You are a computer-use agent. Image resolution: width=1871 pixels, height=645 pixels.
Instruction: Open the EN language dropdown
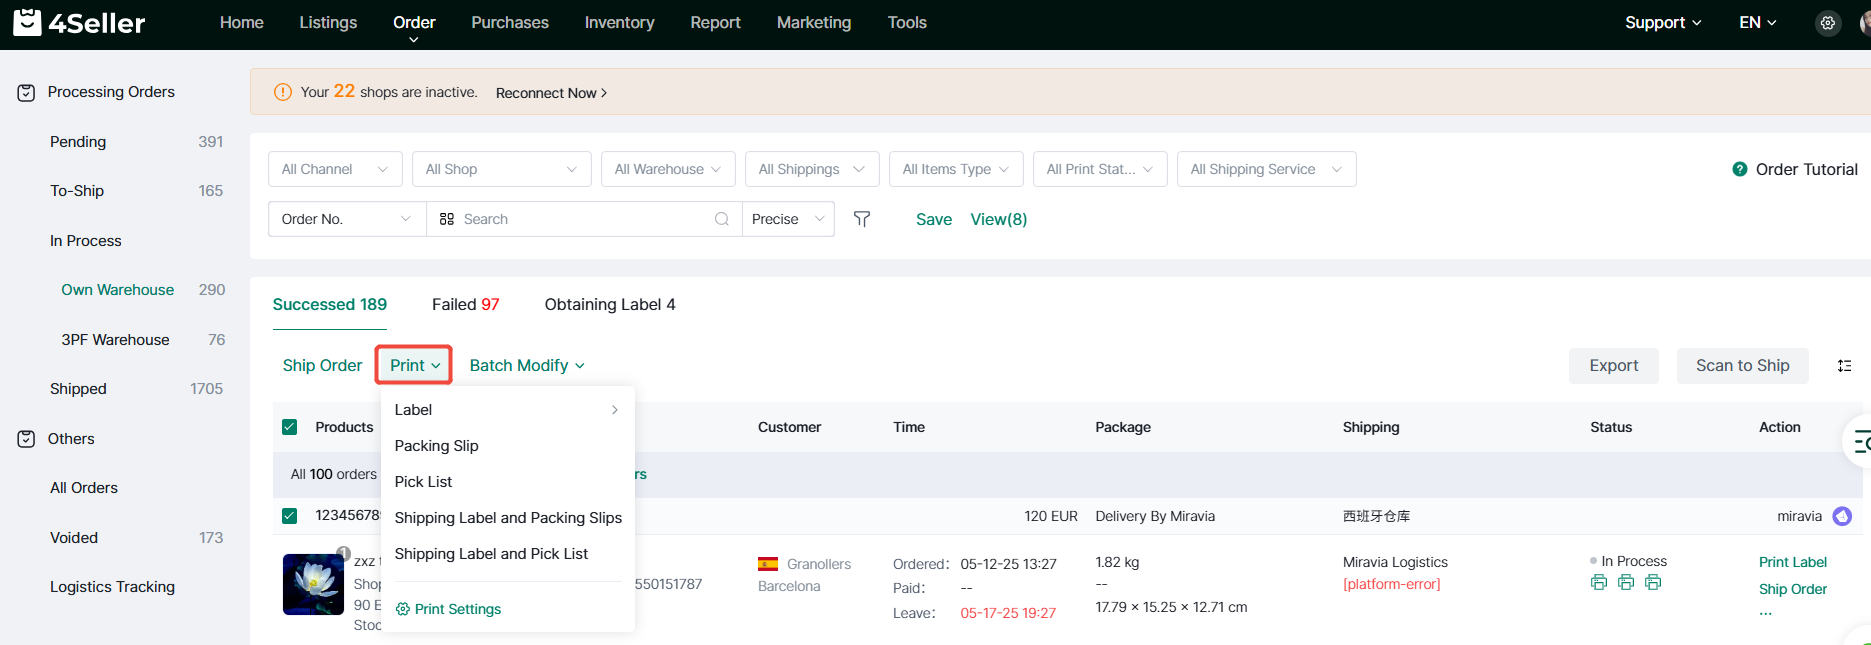[x=1757, y=23]
